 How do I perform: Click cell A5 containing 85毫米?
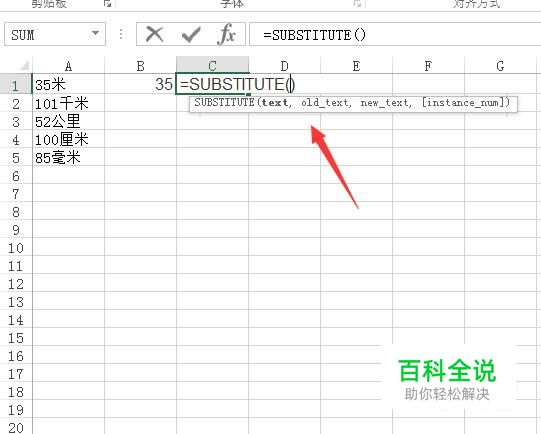pyautogui.click(x=68, y=157)
